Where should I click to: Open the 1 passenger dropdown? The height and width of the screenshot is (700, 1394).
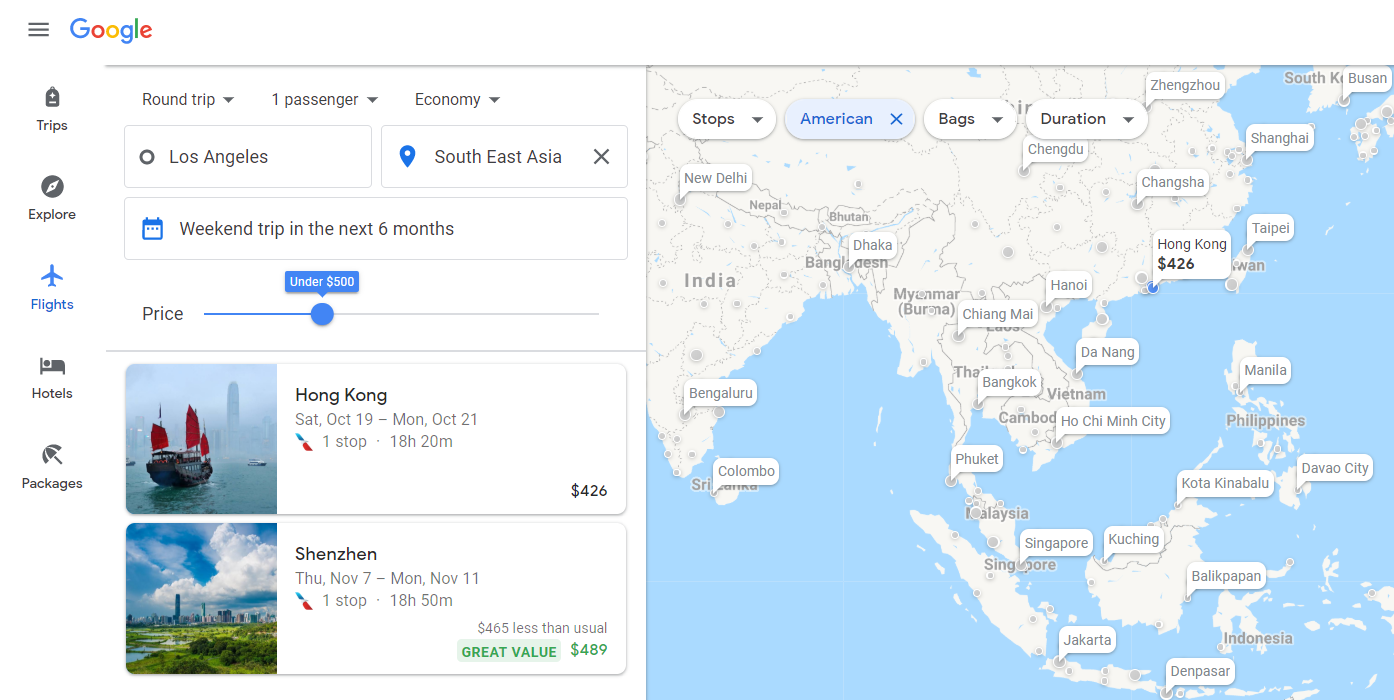(x=325, y=100)
